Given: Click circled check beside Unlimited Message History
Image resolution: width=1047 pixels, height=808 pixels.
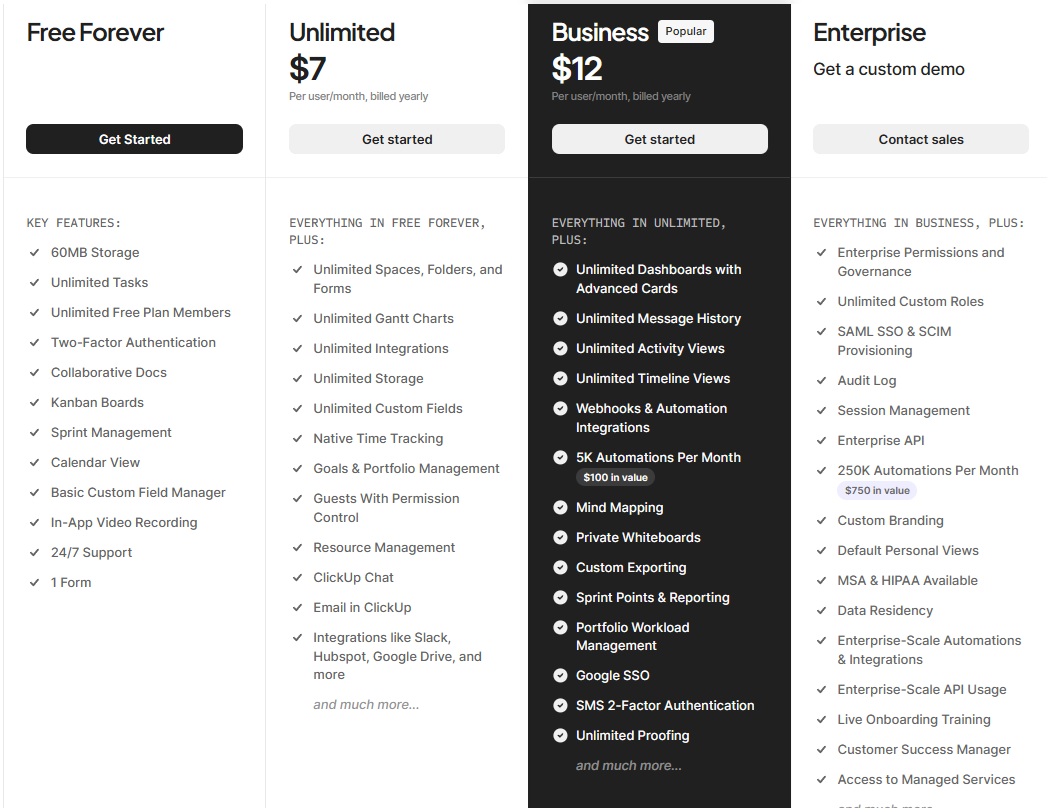Looking at the screenshot, I should pyautogui.click(x=560, y=319).
